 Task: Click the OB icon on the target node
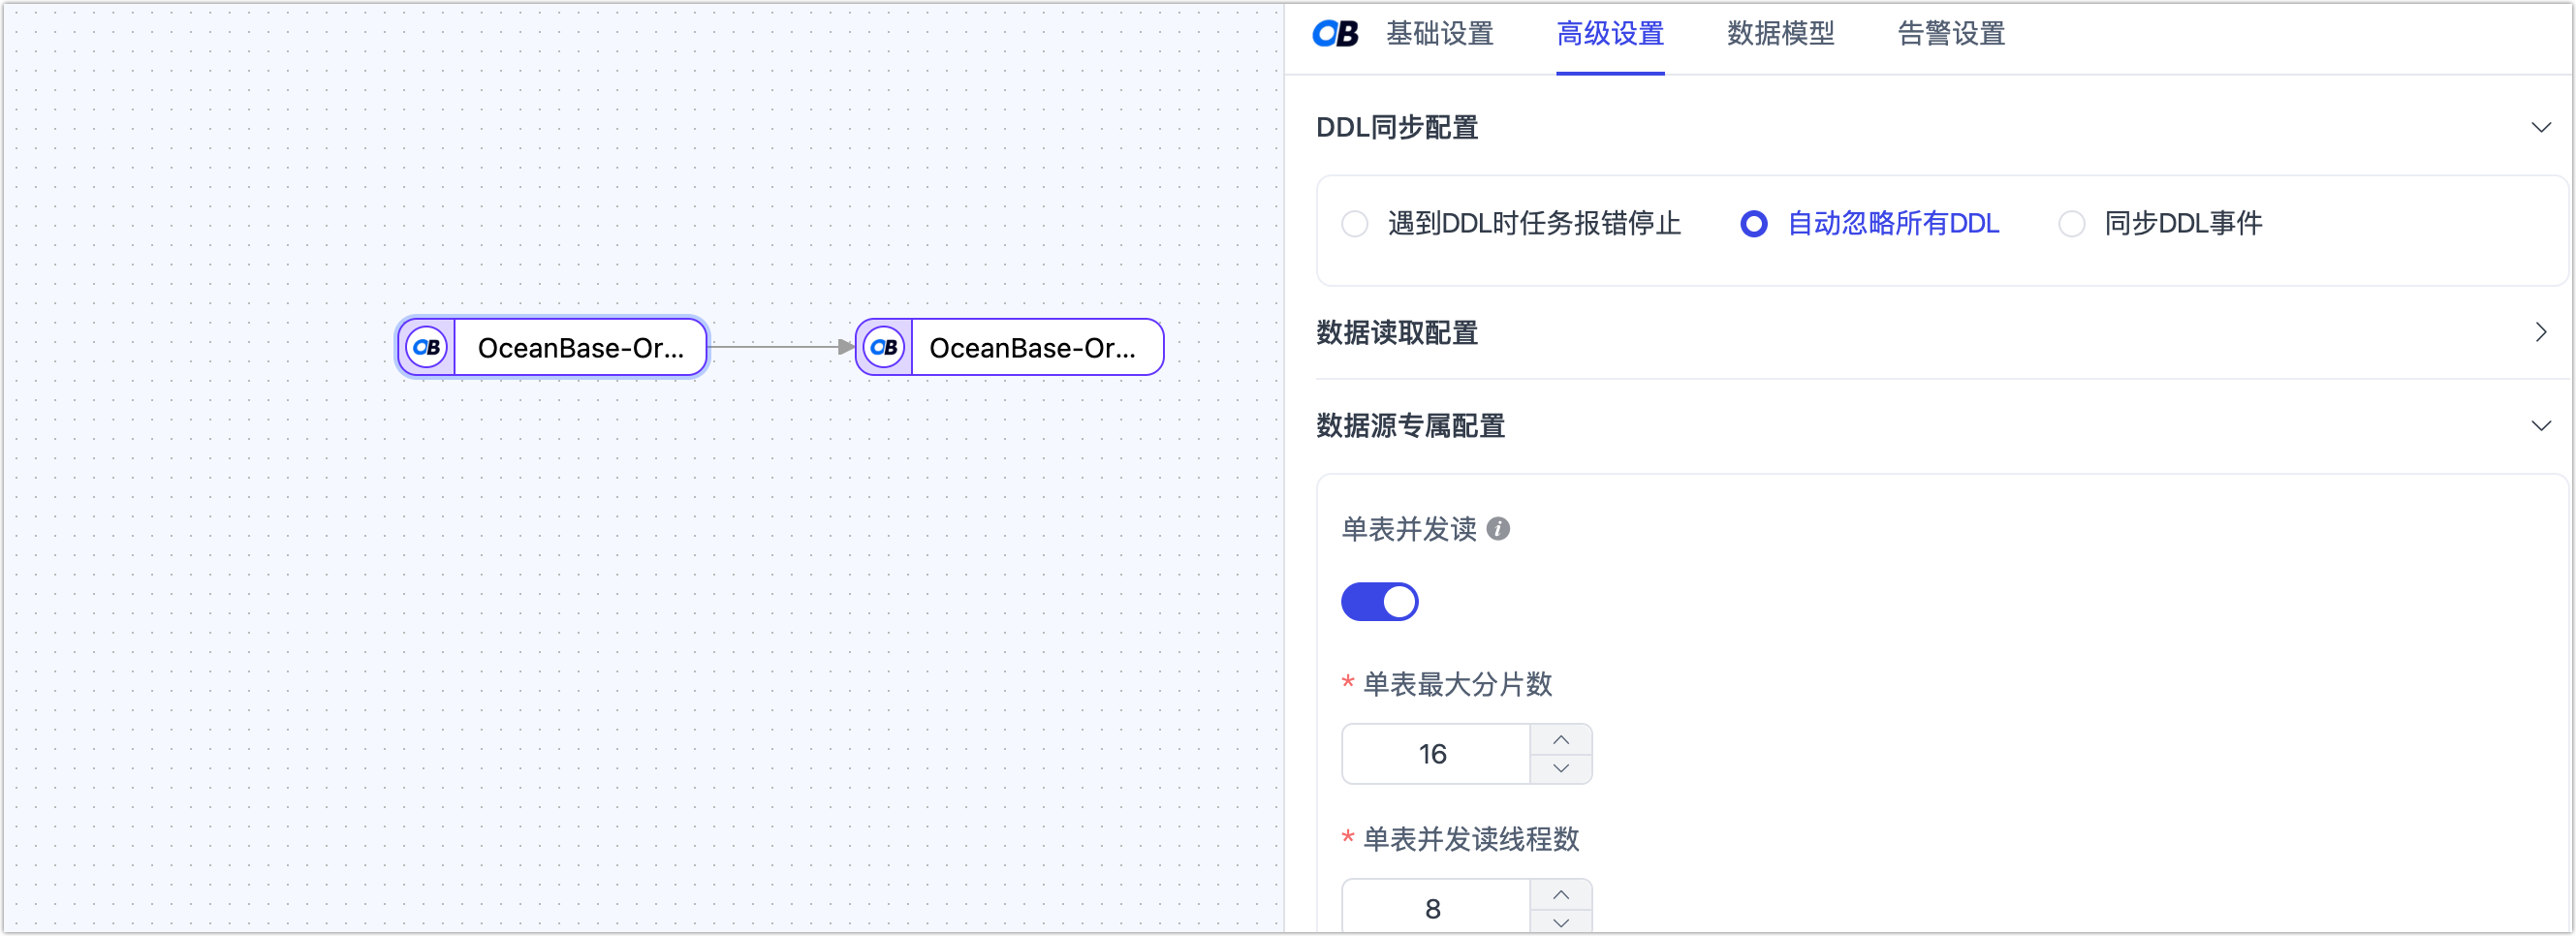(883, 347)
